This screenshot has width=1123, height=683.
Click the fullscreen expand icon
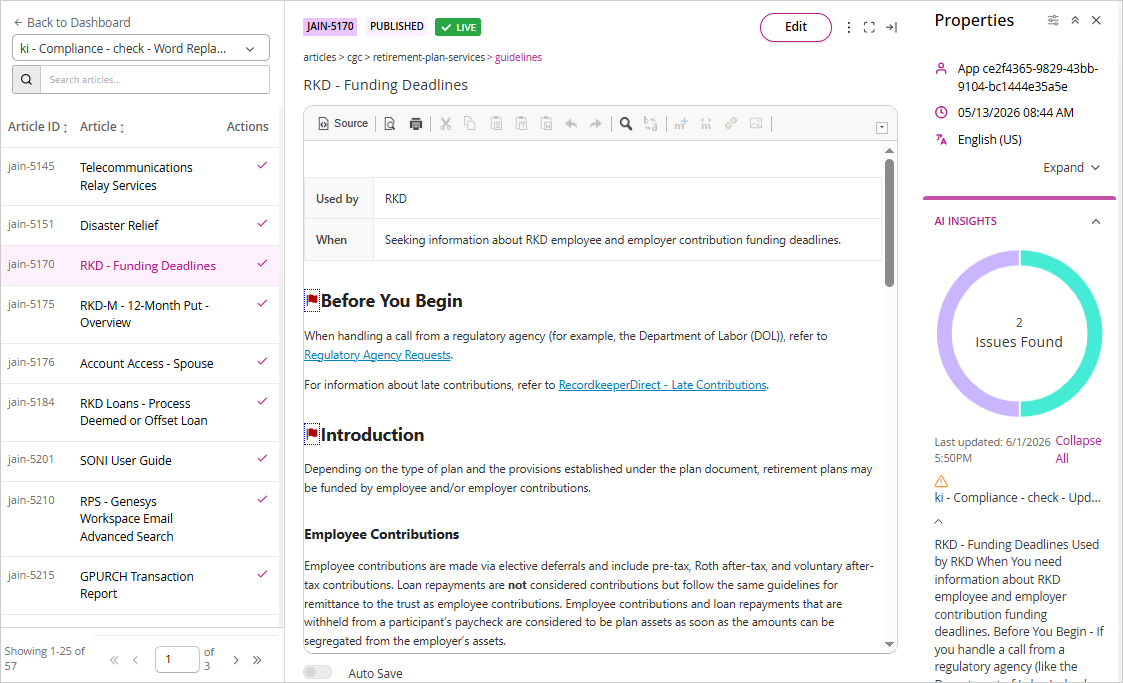pos(869,27)
